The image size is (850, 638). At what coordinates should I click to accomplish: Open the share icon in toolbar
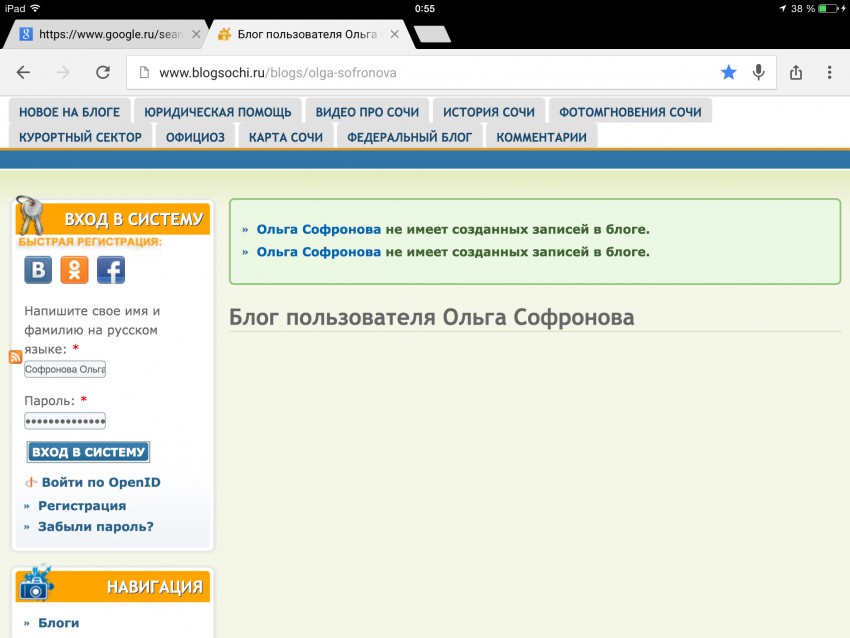coord(796,73)
